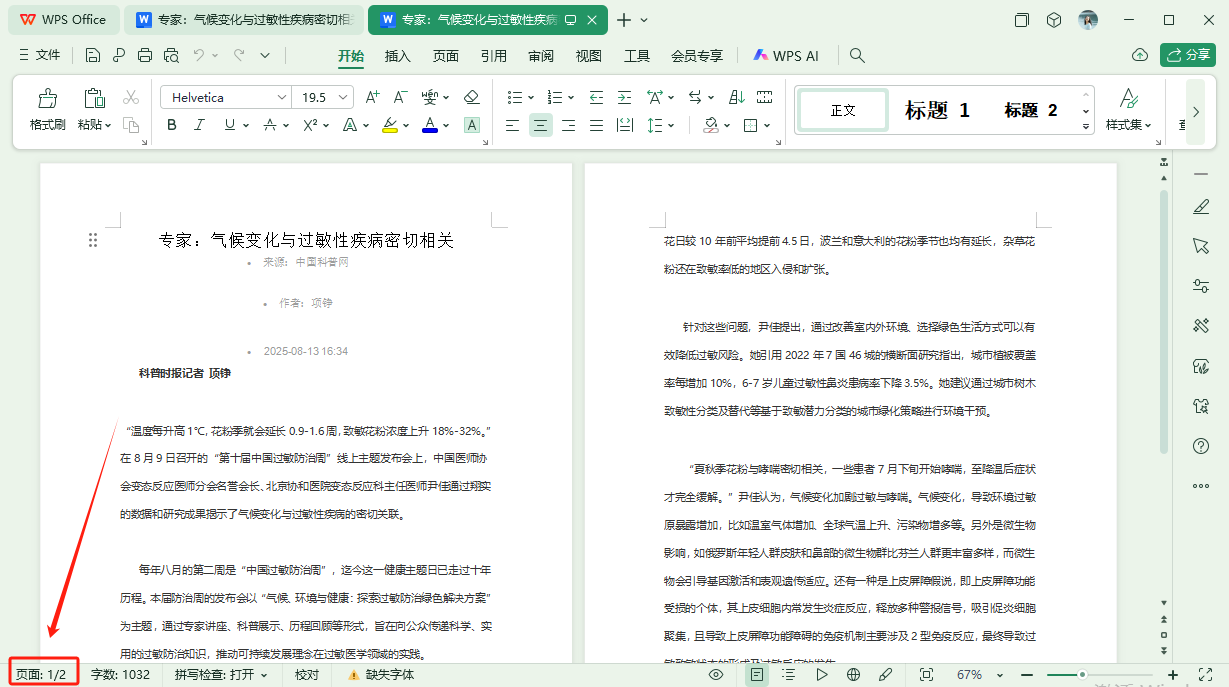
Task: Toggle center text alignment
Action: [x=539, y=124]
